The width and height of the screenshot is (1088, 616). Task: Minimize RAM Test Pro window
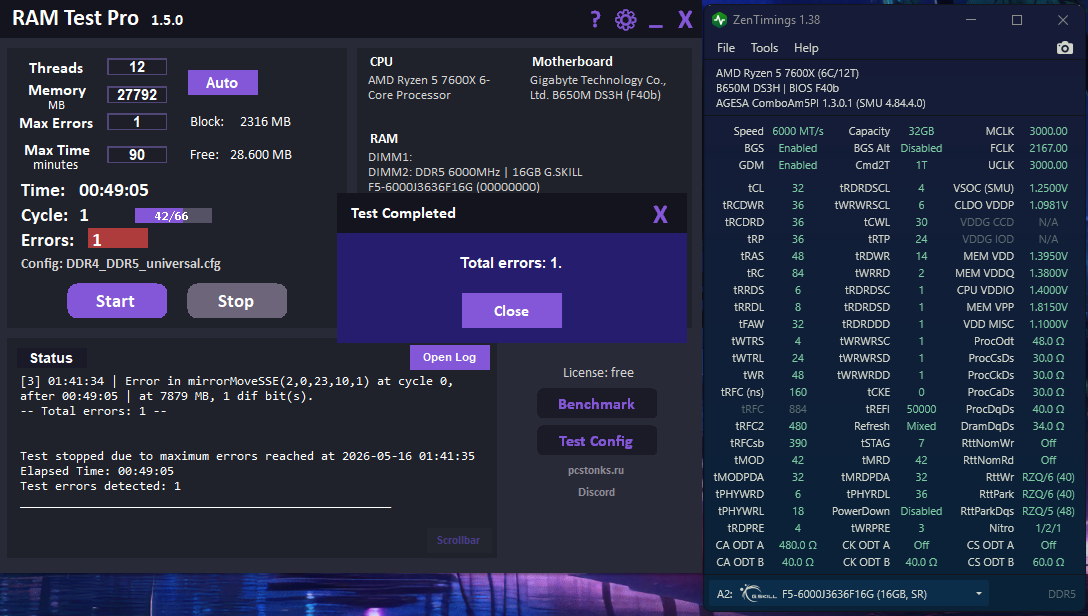coord(656,26)
